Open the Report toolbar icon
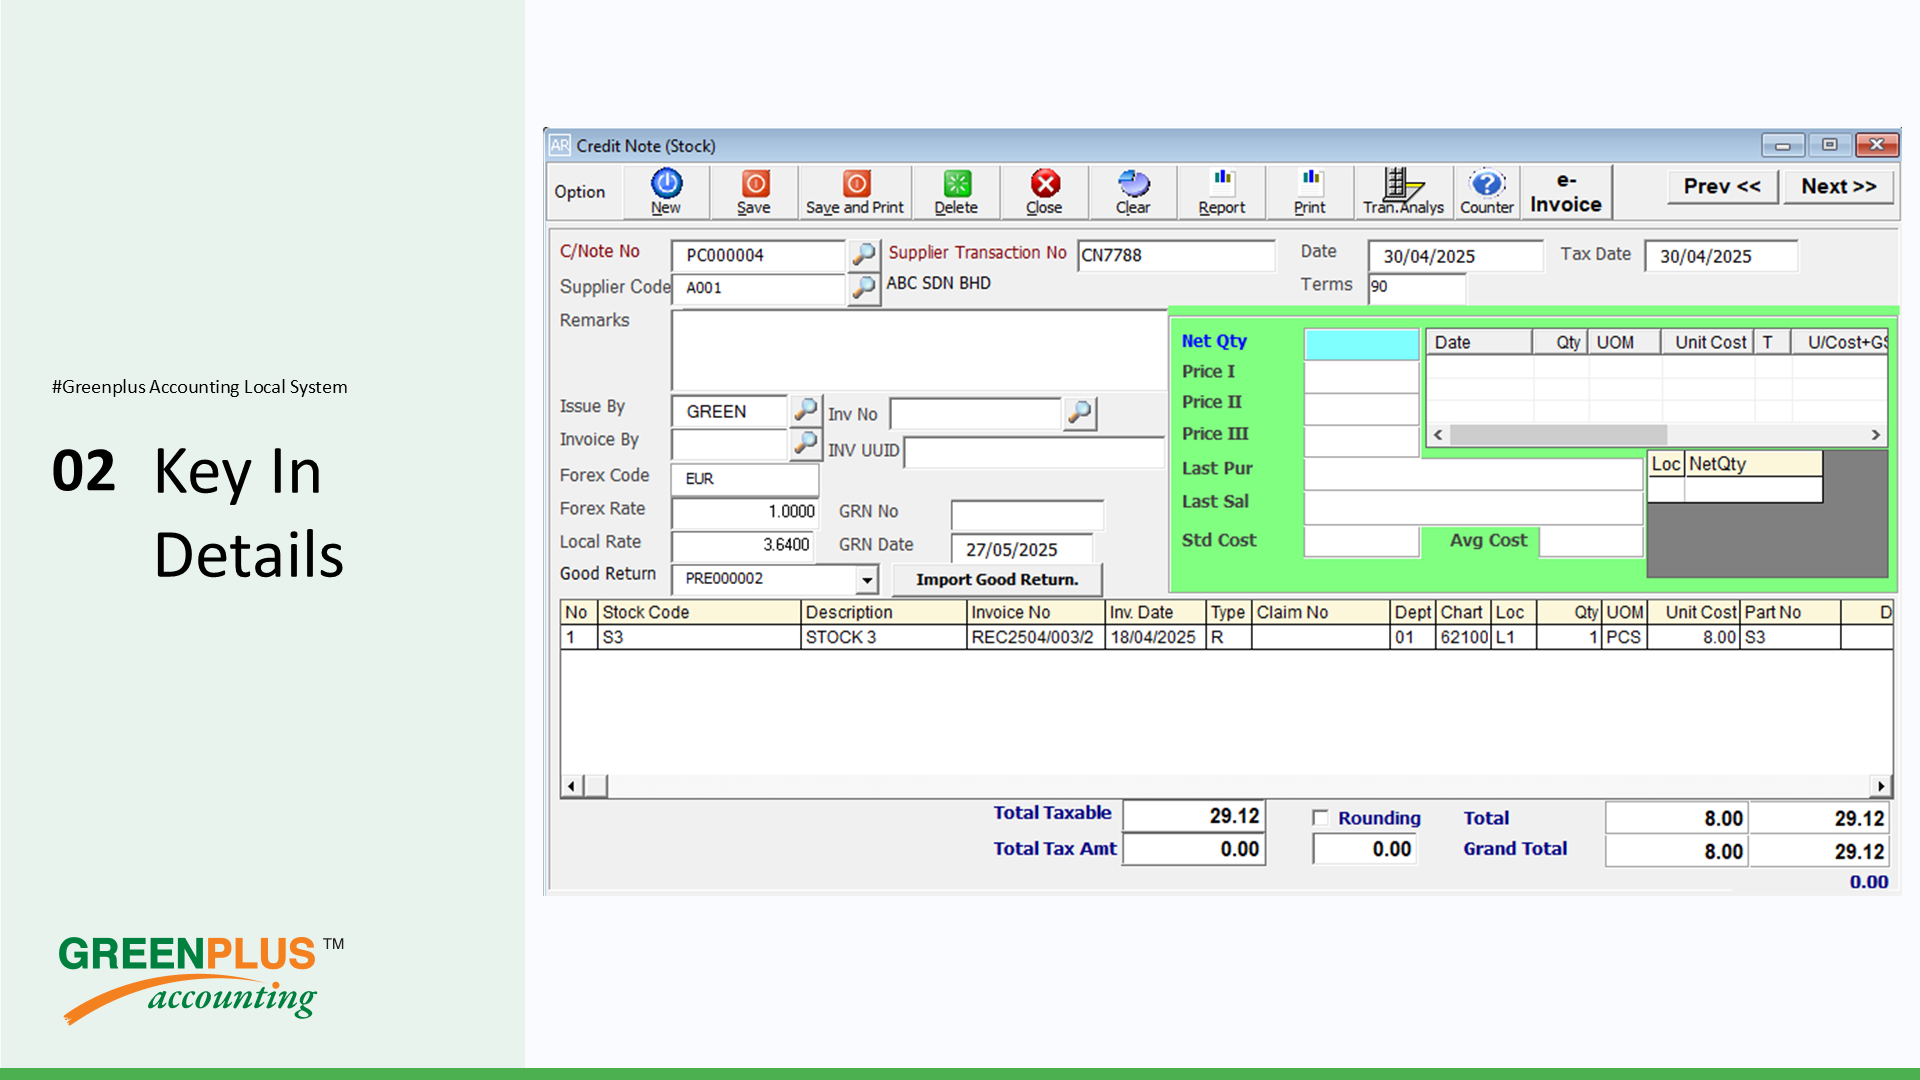The width and height of the screenshot is (1920, 1080). click(x=1222, y=191)
